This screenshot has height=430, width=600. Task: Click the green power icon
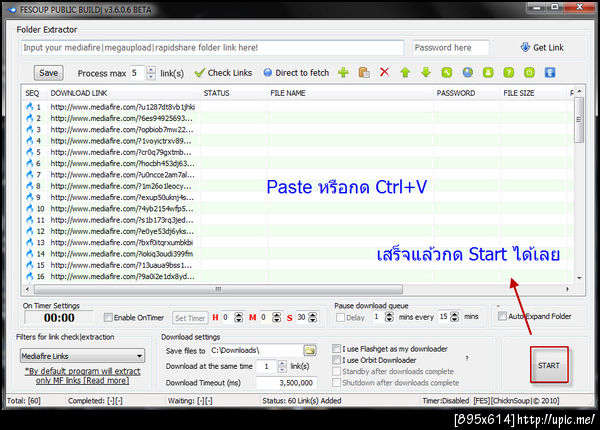529,72
